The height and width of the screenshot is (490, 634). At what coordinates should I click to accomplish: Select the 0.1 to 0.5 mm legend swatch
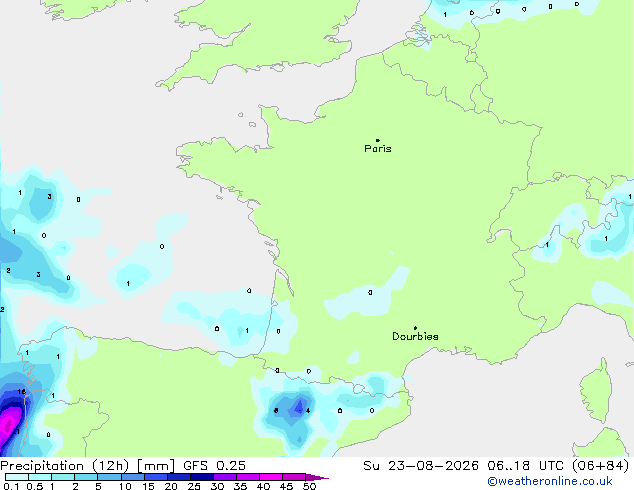click(x=17, y=477)
